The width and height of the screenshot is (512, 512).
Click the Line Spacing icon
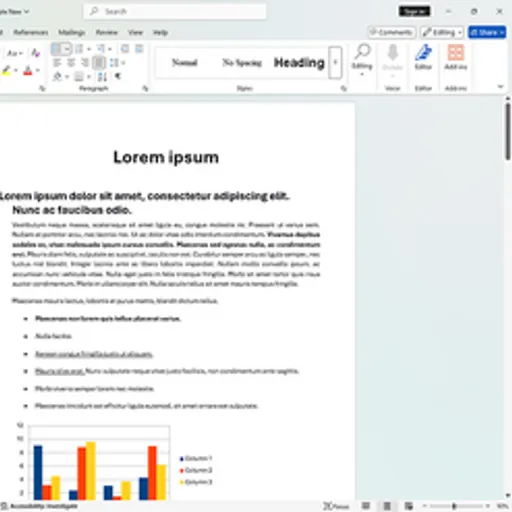tap(114, 63)
